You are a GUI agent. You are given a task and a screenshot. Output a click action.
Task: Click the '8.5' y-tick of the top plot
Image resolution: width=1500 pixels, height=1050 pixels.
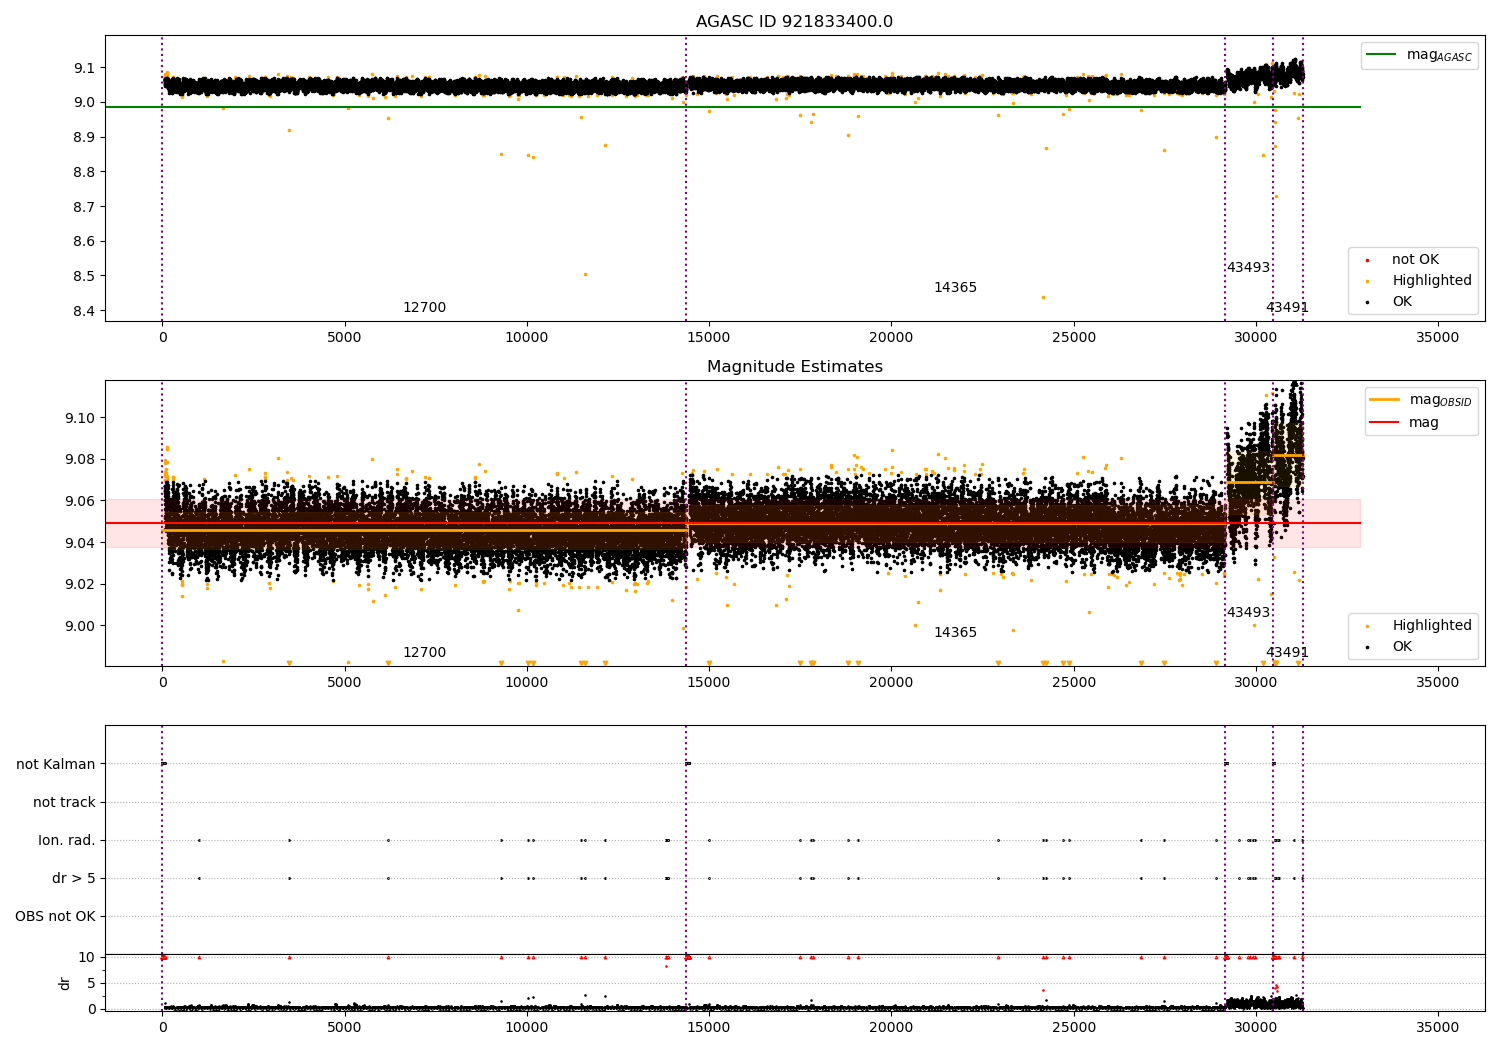click(x=85, y=276)
